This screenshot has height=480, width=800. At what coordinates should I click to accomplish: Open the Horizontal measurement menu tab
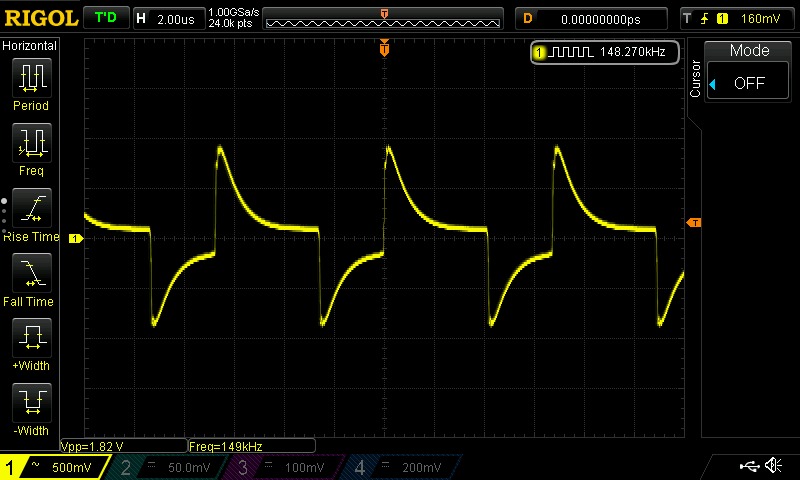30,46
